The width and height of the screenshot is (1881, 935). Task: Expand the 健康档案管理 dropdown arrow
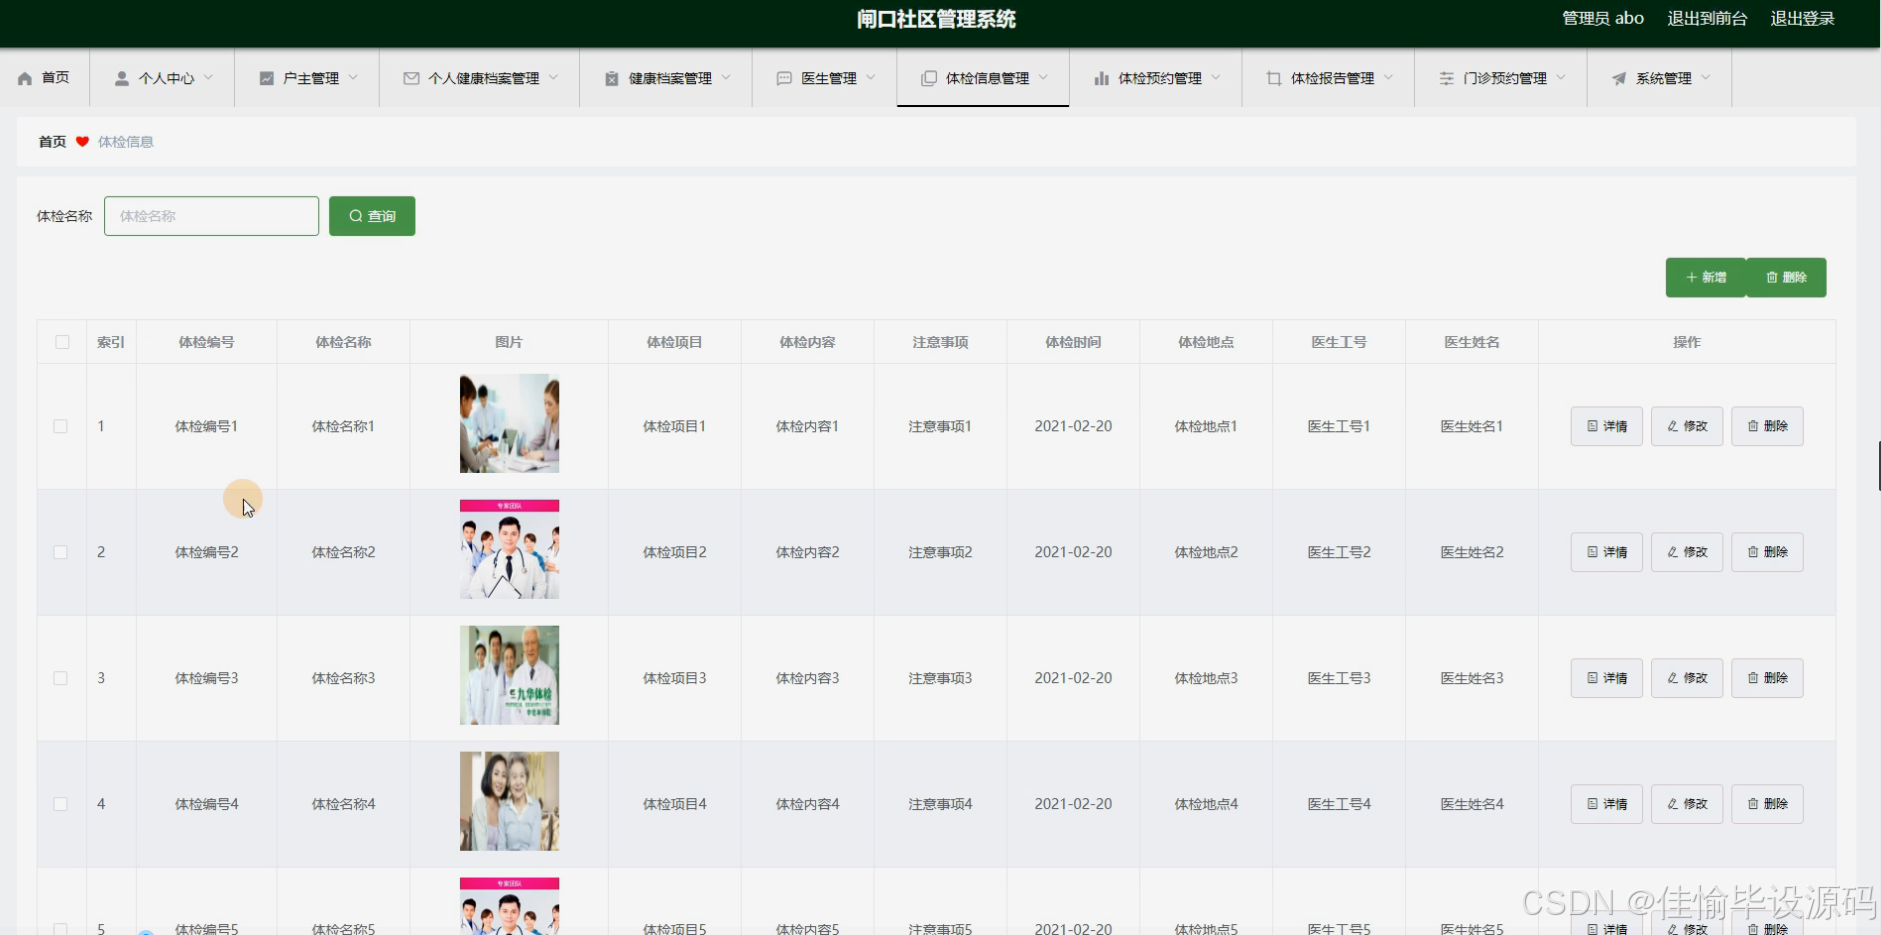[726, 77]
